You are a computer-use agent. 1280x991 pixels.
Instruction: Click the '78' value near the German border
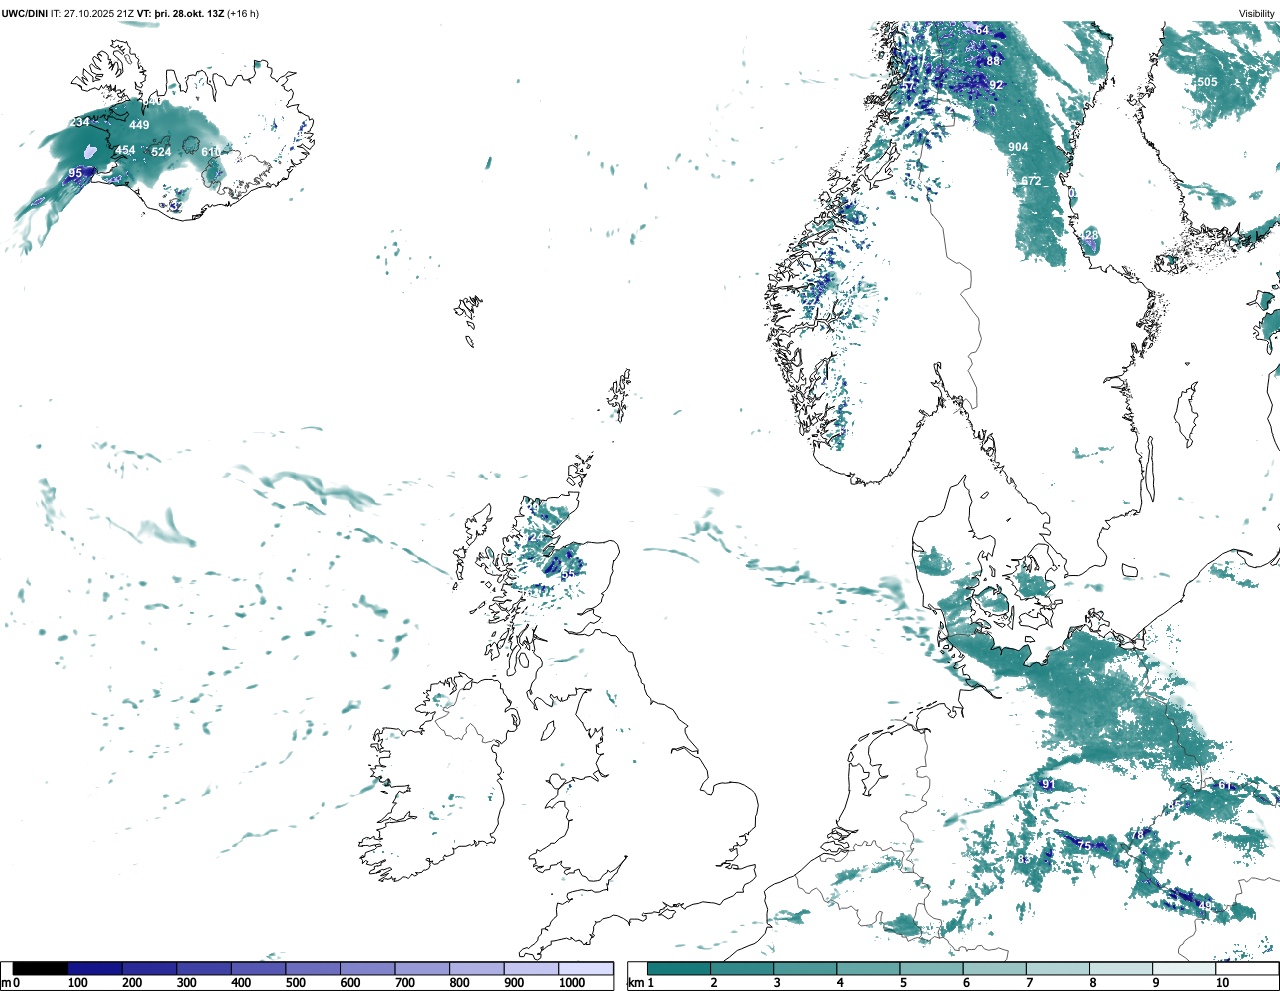coord(1137,835)
